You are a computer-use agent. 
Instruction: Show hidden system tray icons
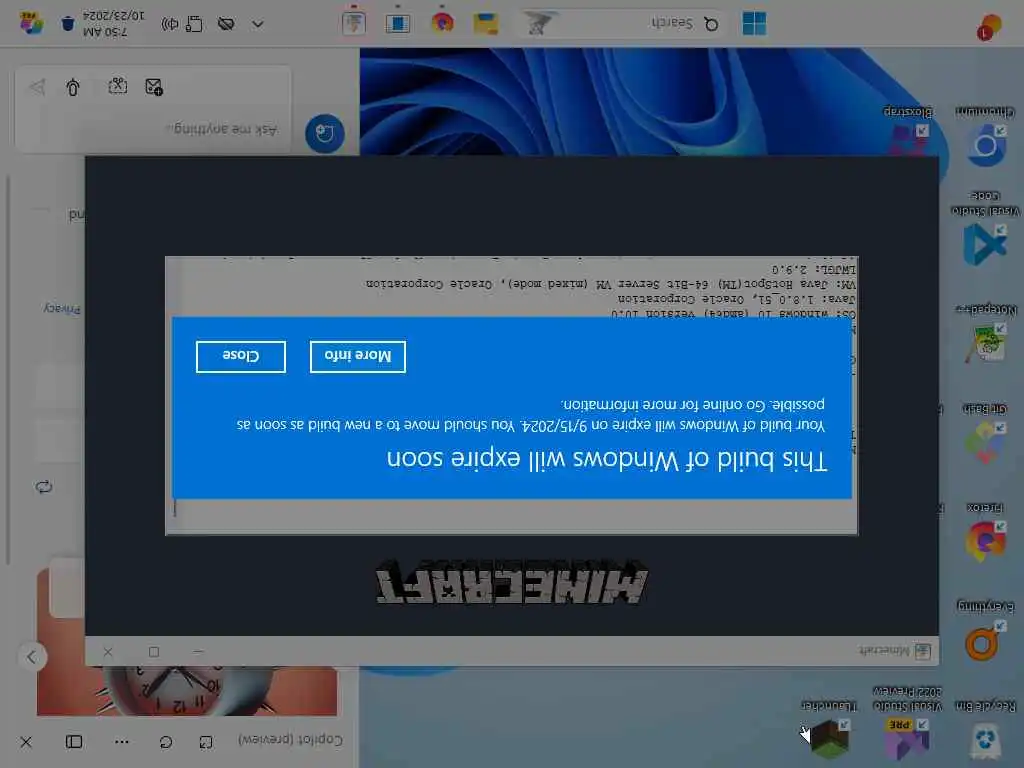257,24
